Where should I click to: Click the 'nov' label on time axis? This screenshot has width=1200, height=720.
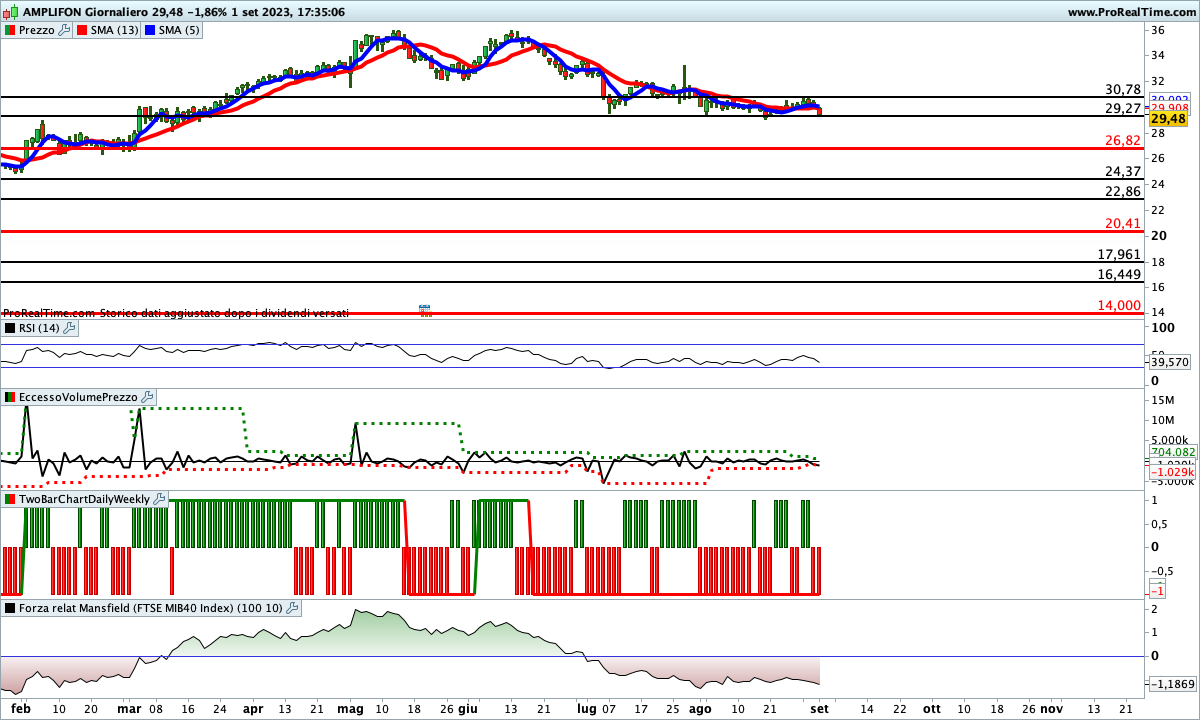[1051, 707]
